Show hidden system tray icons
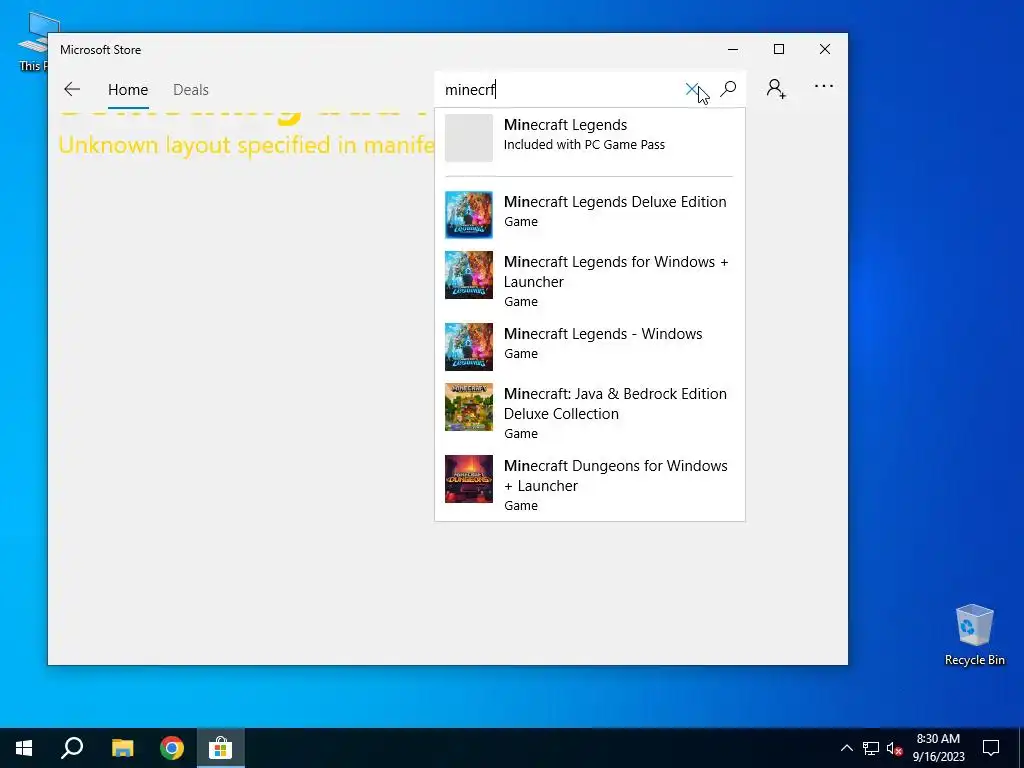The image size is (1024, 768). tap(846, 748)
